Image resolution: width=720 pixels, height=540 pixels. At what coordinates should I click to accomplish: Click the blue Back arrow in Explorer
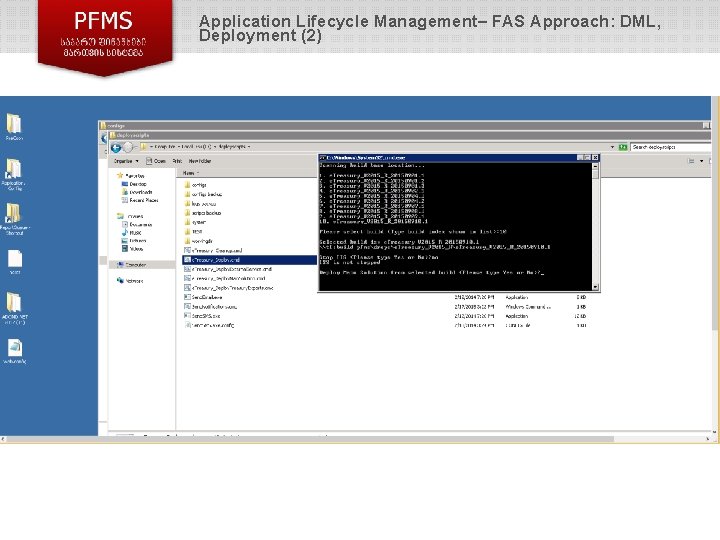(116, 147)
